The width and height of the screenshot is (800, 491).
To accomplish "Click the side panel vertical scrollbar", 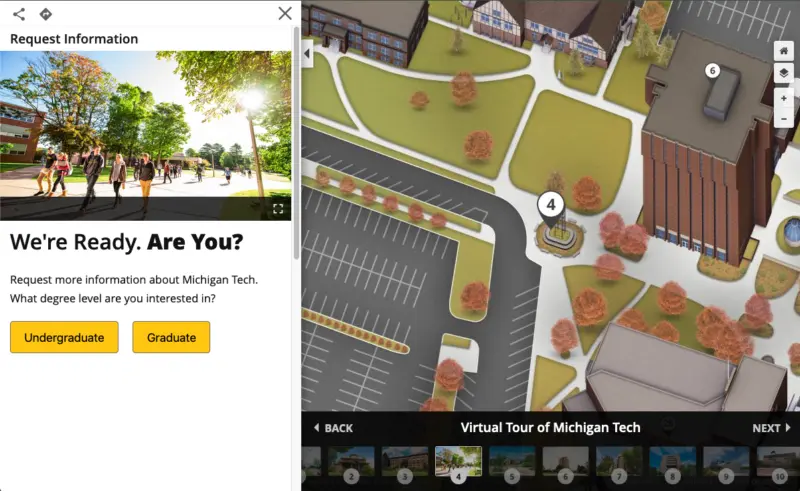I will click(x=296, y=143).
